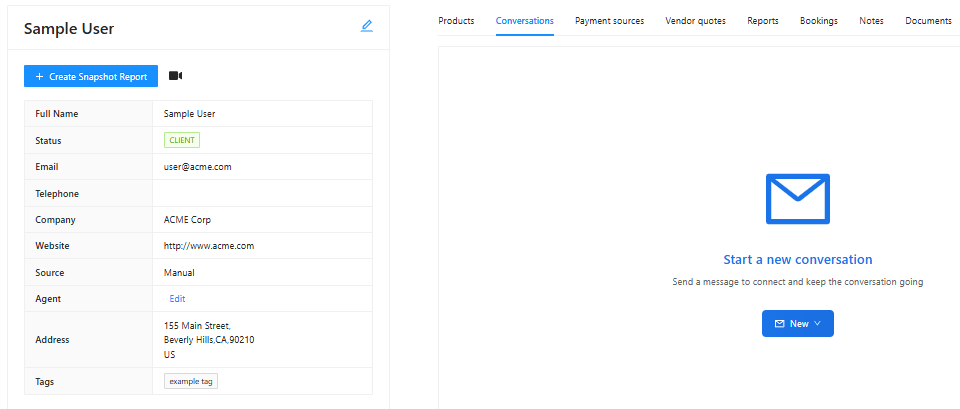Click the CLIENT status badge
The image size is (960, 409).
pyautogui.click(x=182, y=140)
